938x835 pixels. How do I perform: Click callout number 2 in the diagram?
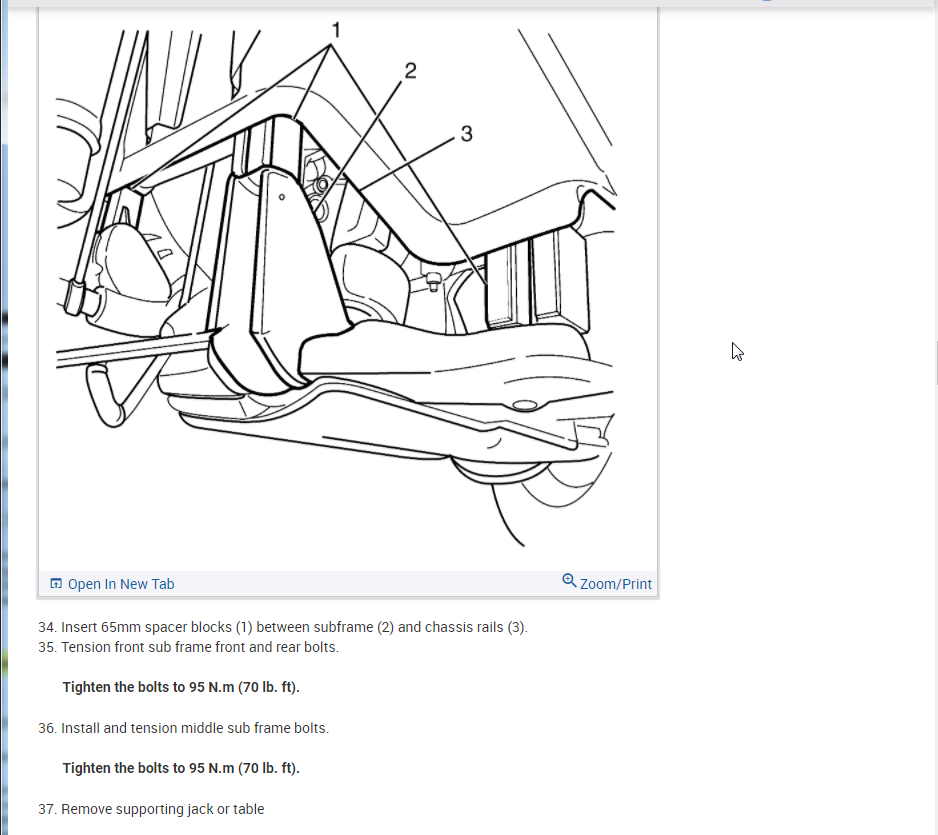(x=410, y=71)
